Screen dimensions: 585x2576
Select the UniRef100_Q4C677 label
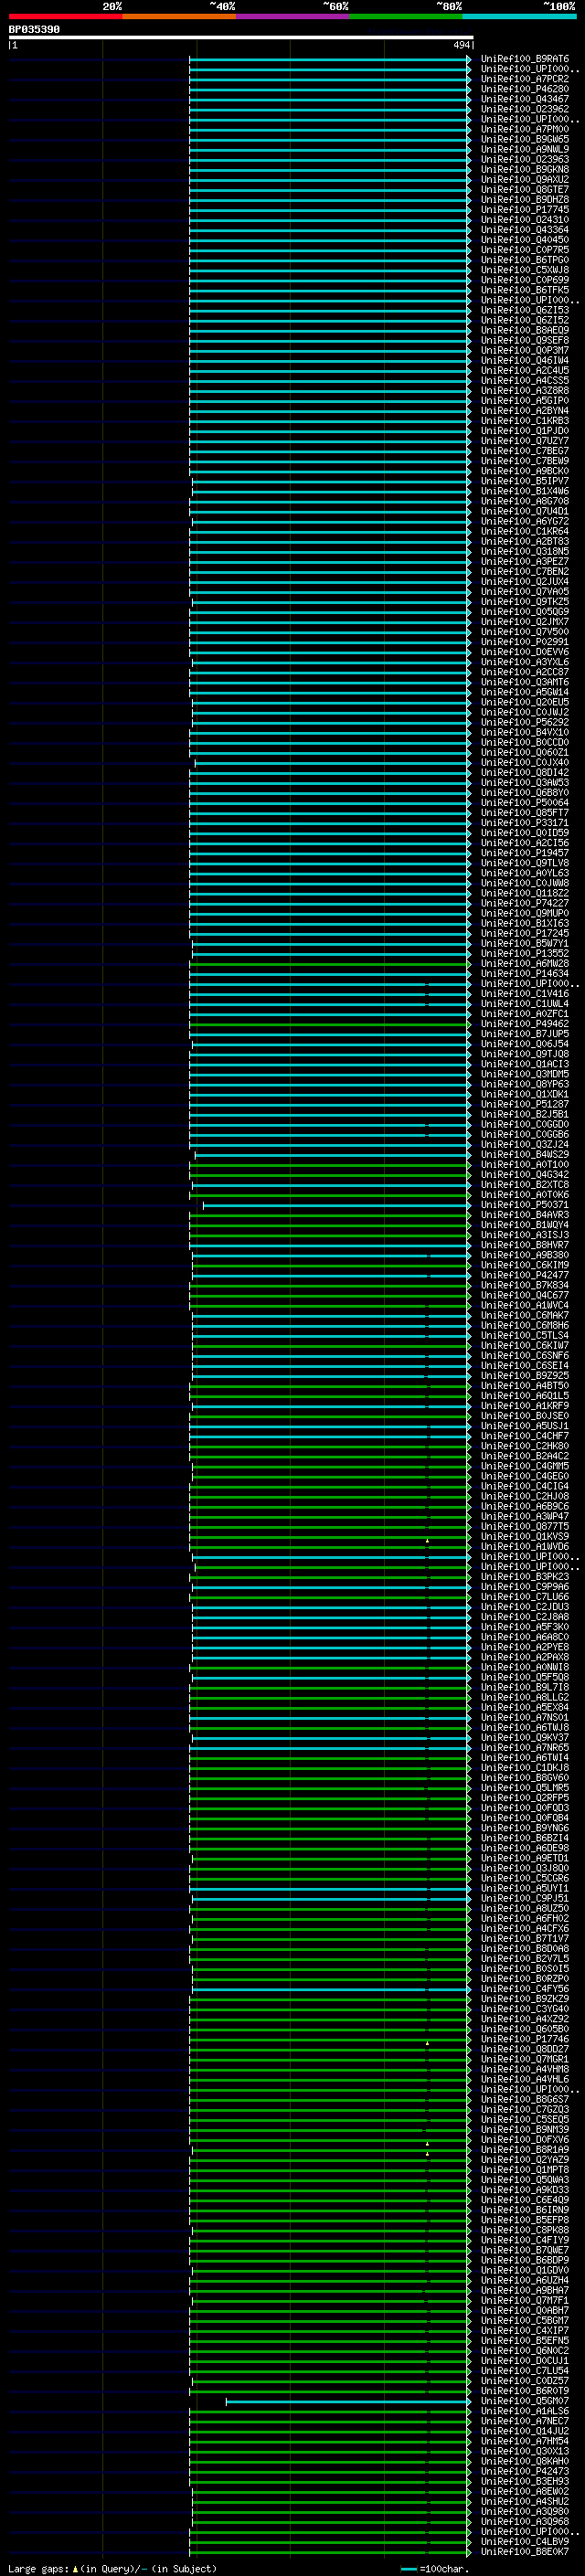[525, 1296]
